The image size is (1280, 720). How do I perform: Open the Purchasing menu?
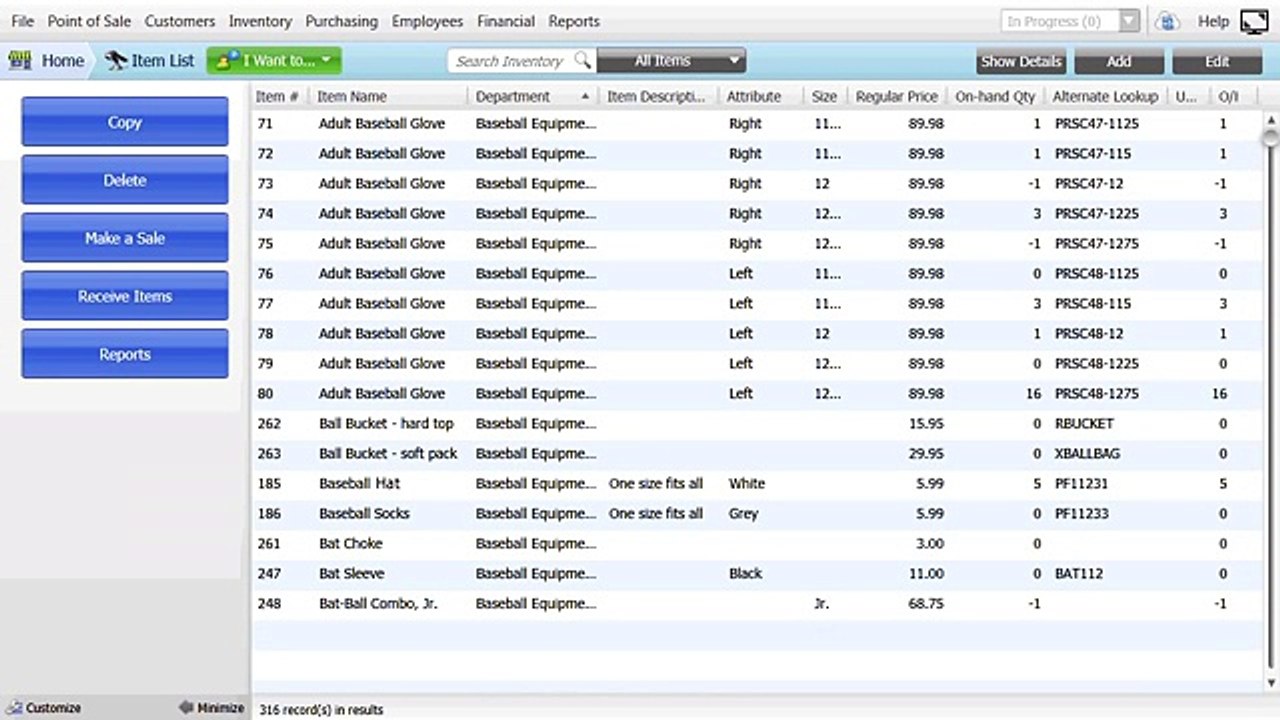coord(342,21)
